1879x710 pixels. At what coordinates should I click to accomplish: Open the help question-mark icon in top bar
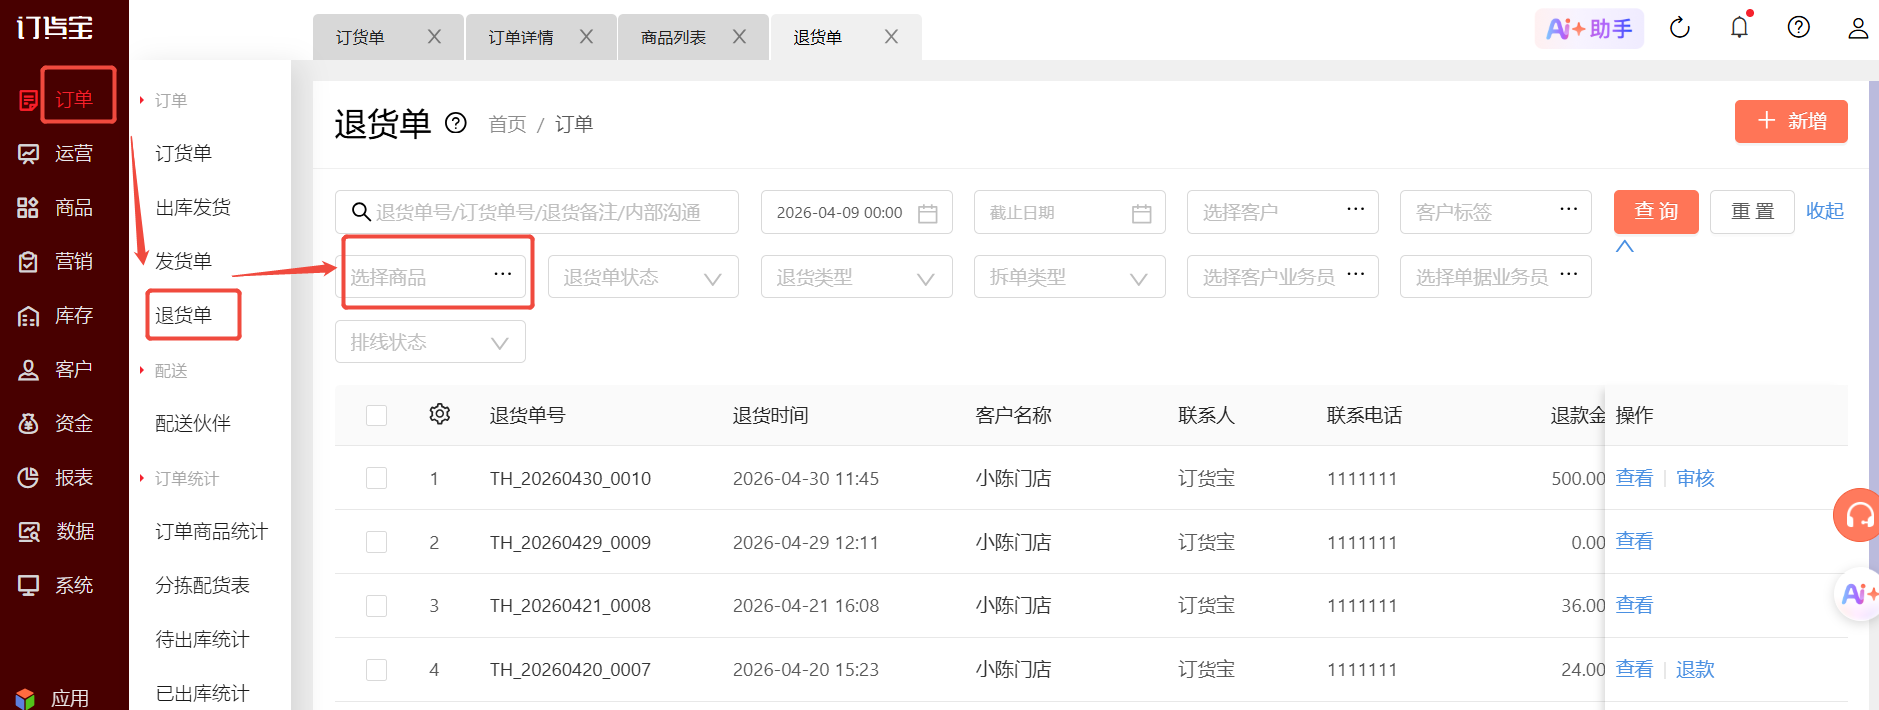(1799, 27)
